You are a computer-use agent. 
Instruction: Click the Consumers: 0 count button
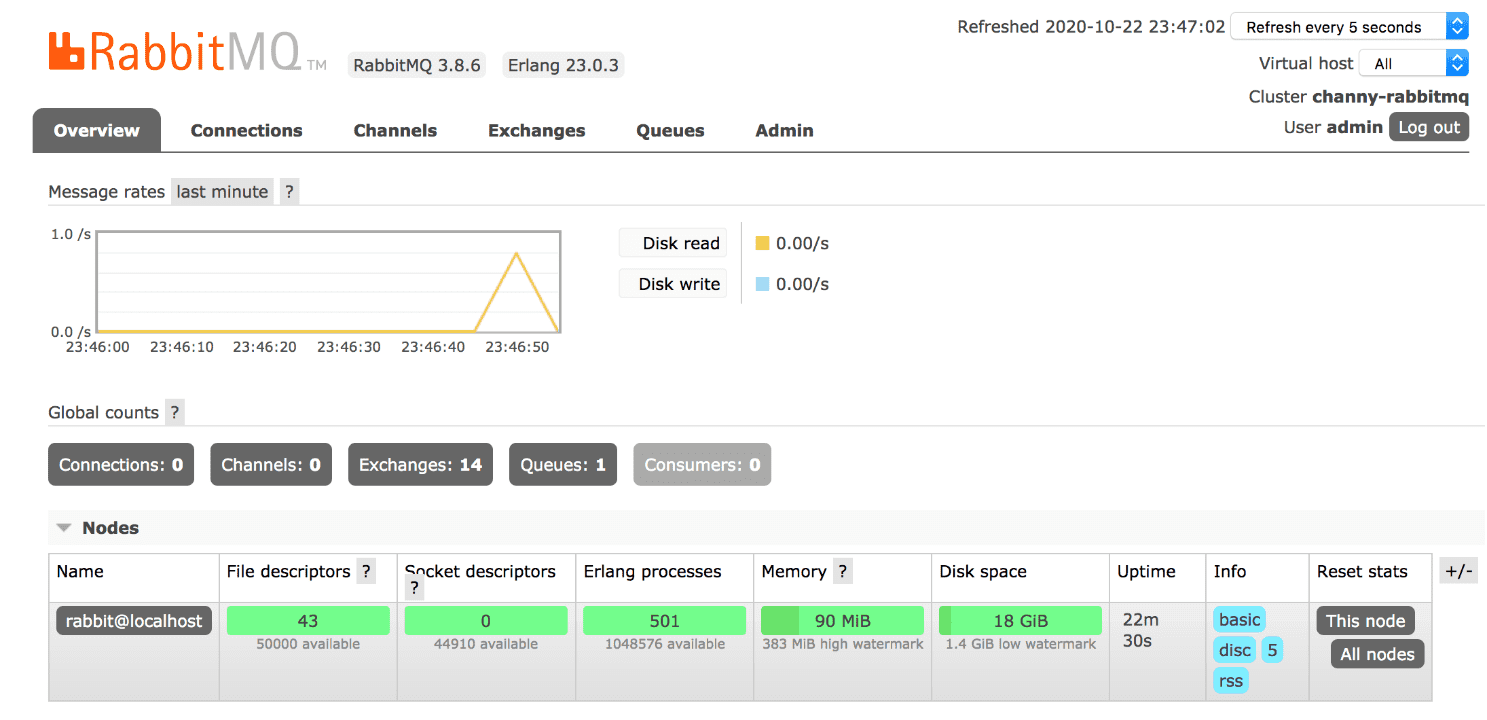click(x=702, y=465)
